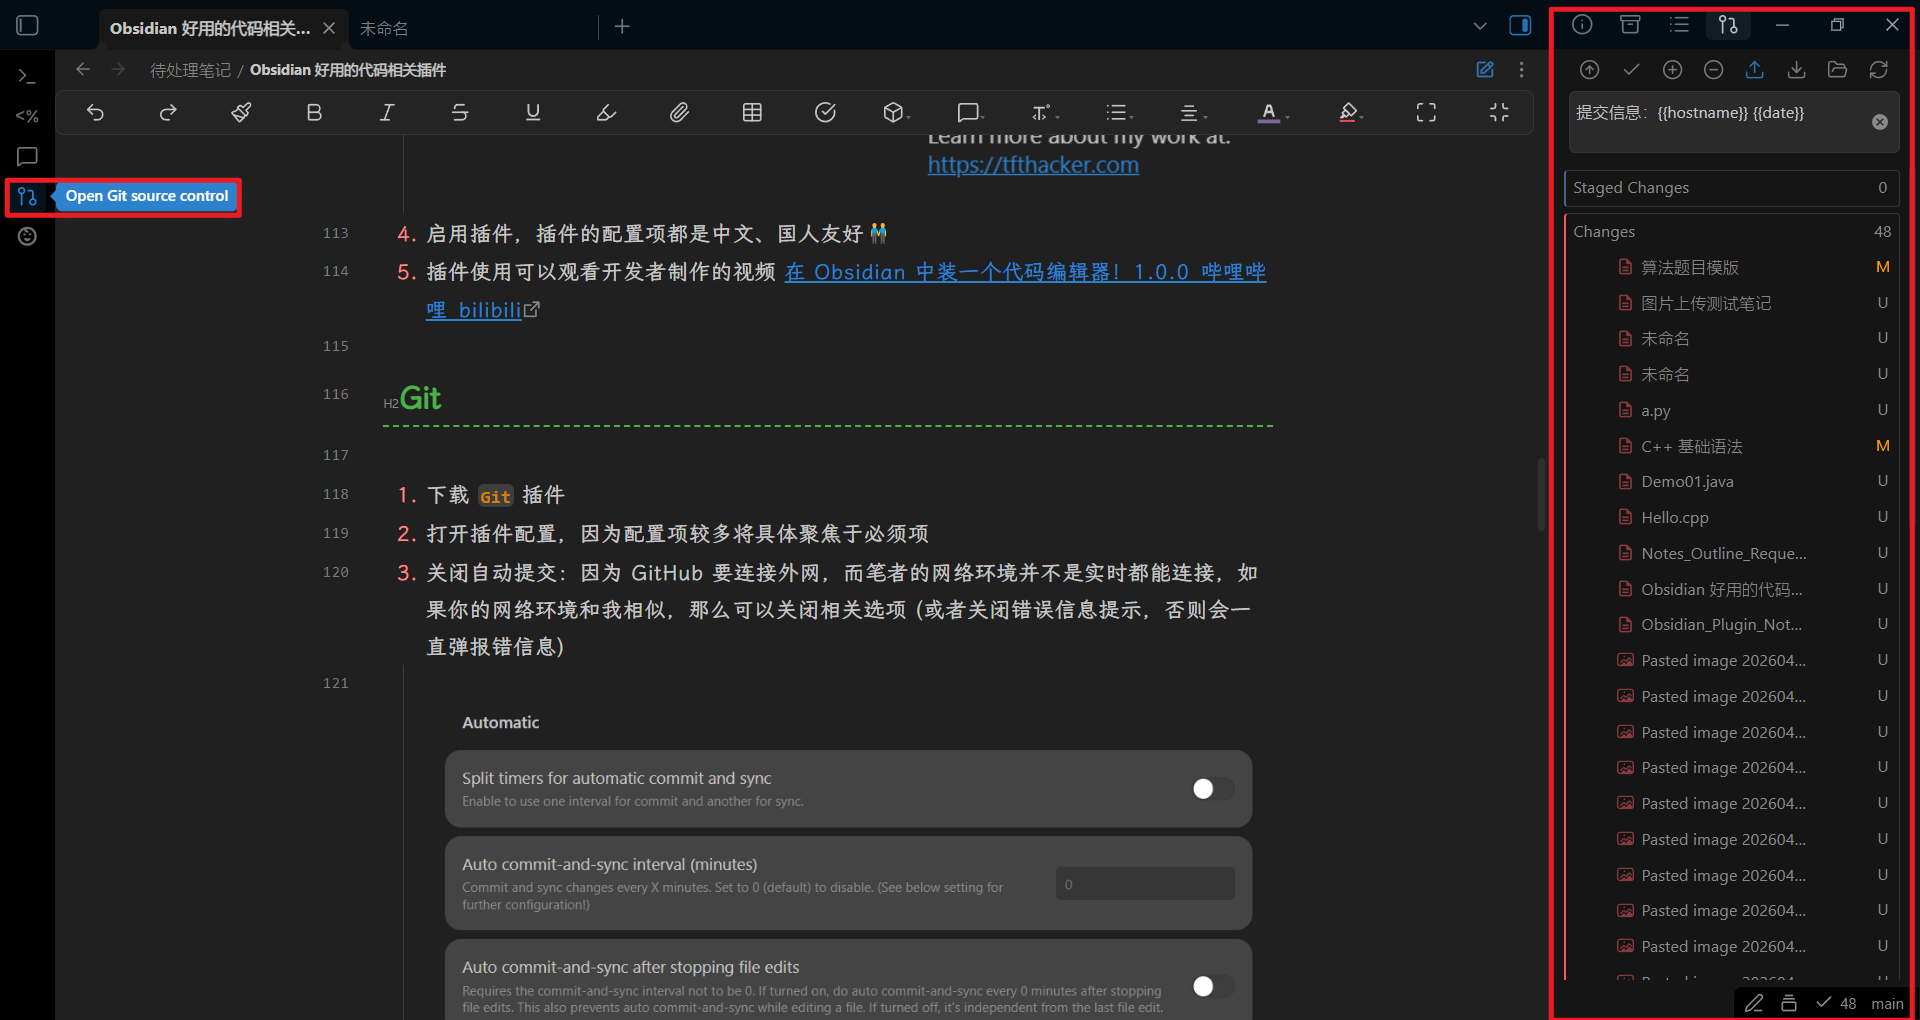
Task: Open the tab list dropdown chevron
Action: coord(1480,26)
